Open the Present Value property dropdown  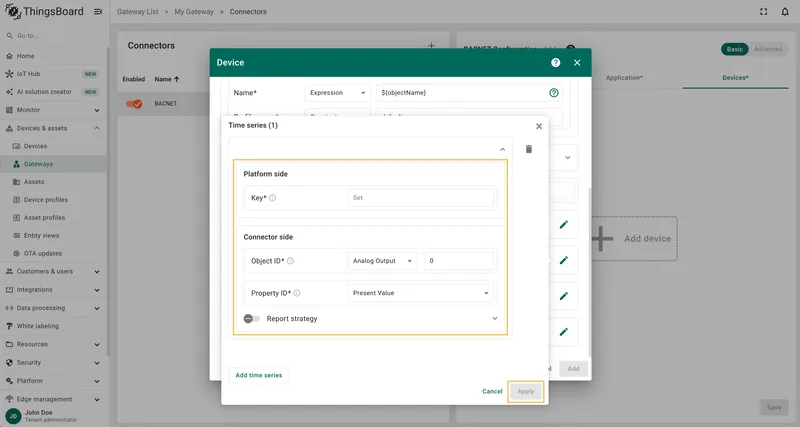[421, 293]
